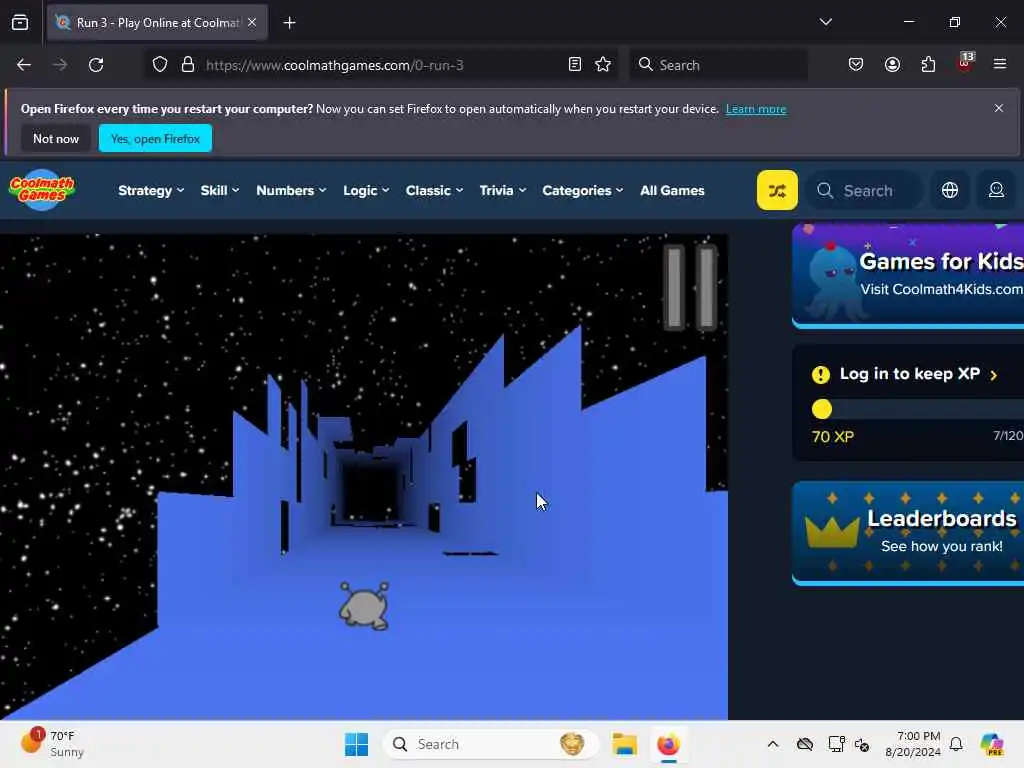Image resolution: width=1024 pixels, height=768 pixels.
Task: Expand the Numbers menu
Action: pyautogui.click(x=291, y=190)
